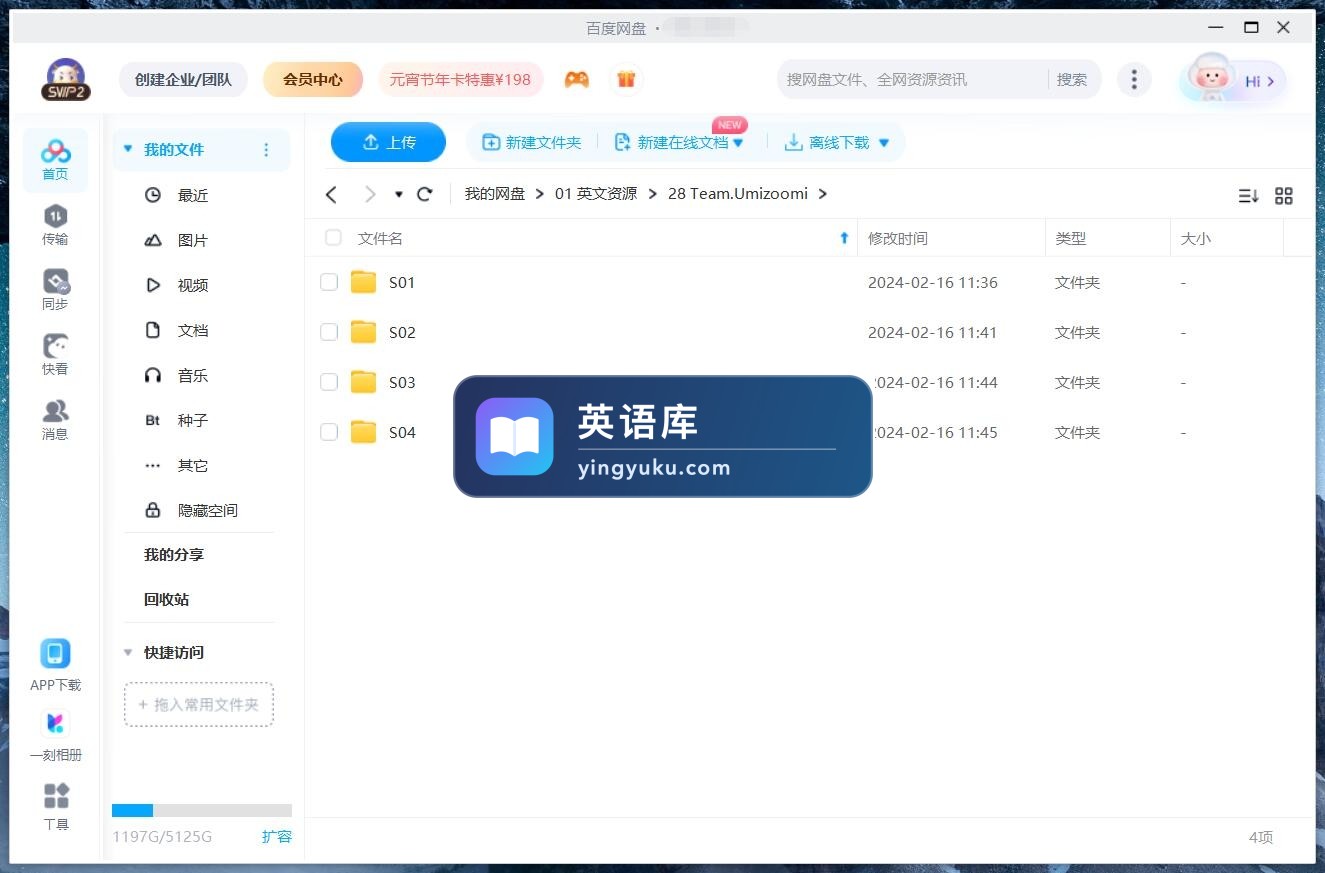The height and width of the screenshot is (873, 1325).
Task: Open the navigation history dropdown arrow
Action: 398,194
